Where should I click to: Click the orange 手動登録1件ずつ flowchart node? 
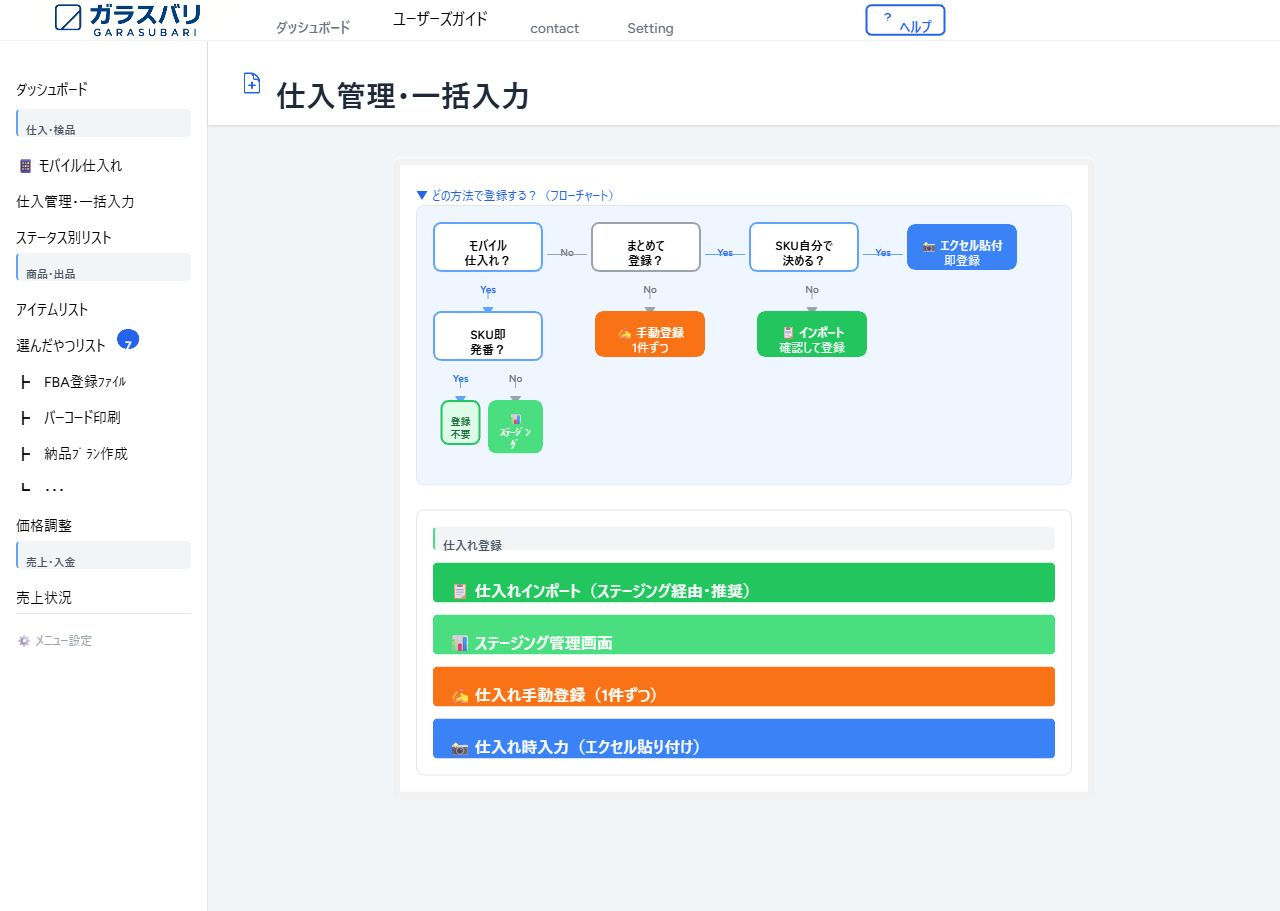649,334
